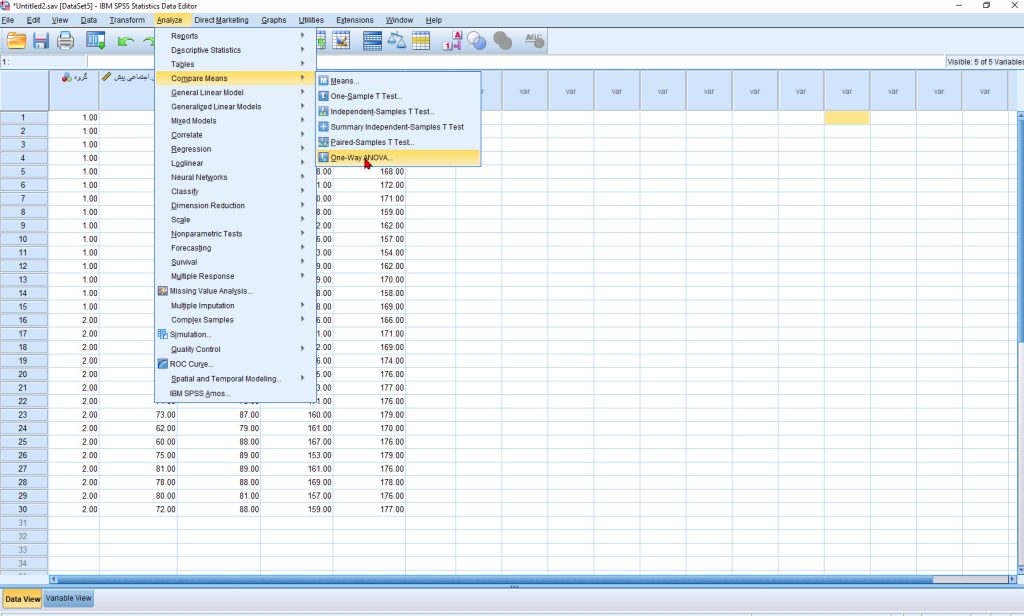Image resolution: width=1024 pixels, height=616 pixels.
Task: Click the cell value 72.00 in row 30
Action: pos(165,510)
